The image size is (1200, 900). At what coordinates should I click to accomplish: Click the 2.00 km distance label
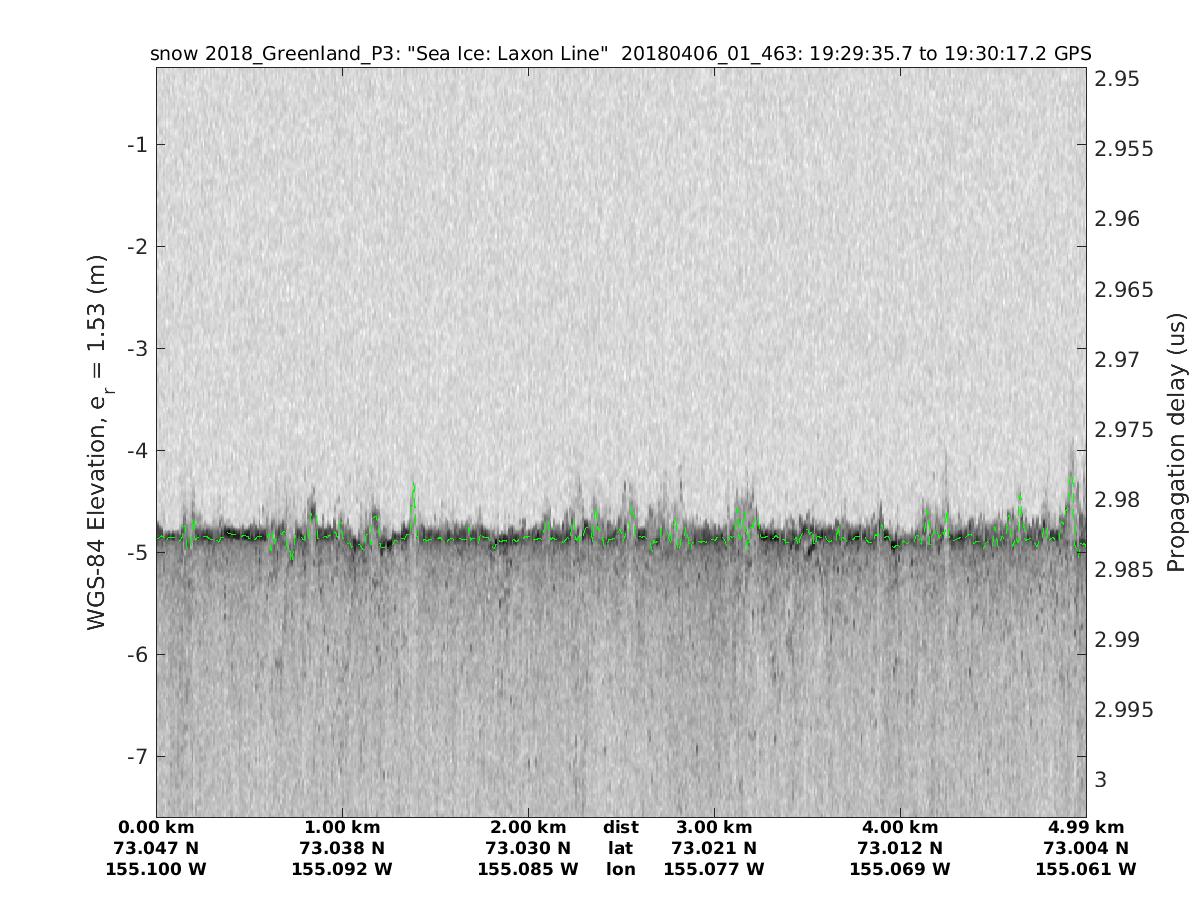528,827
